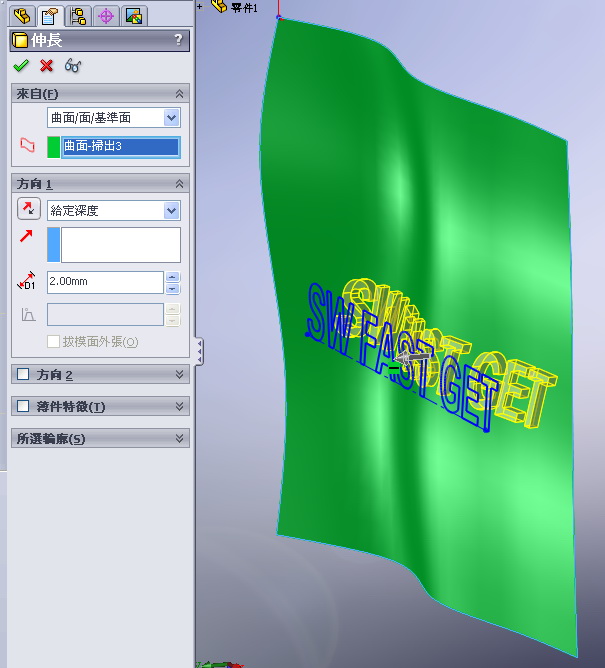
Task: Click the blue swatch beside direction box
Action: [x=53, y=245]
